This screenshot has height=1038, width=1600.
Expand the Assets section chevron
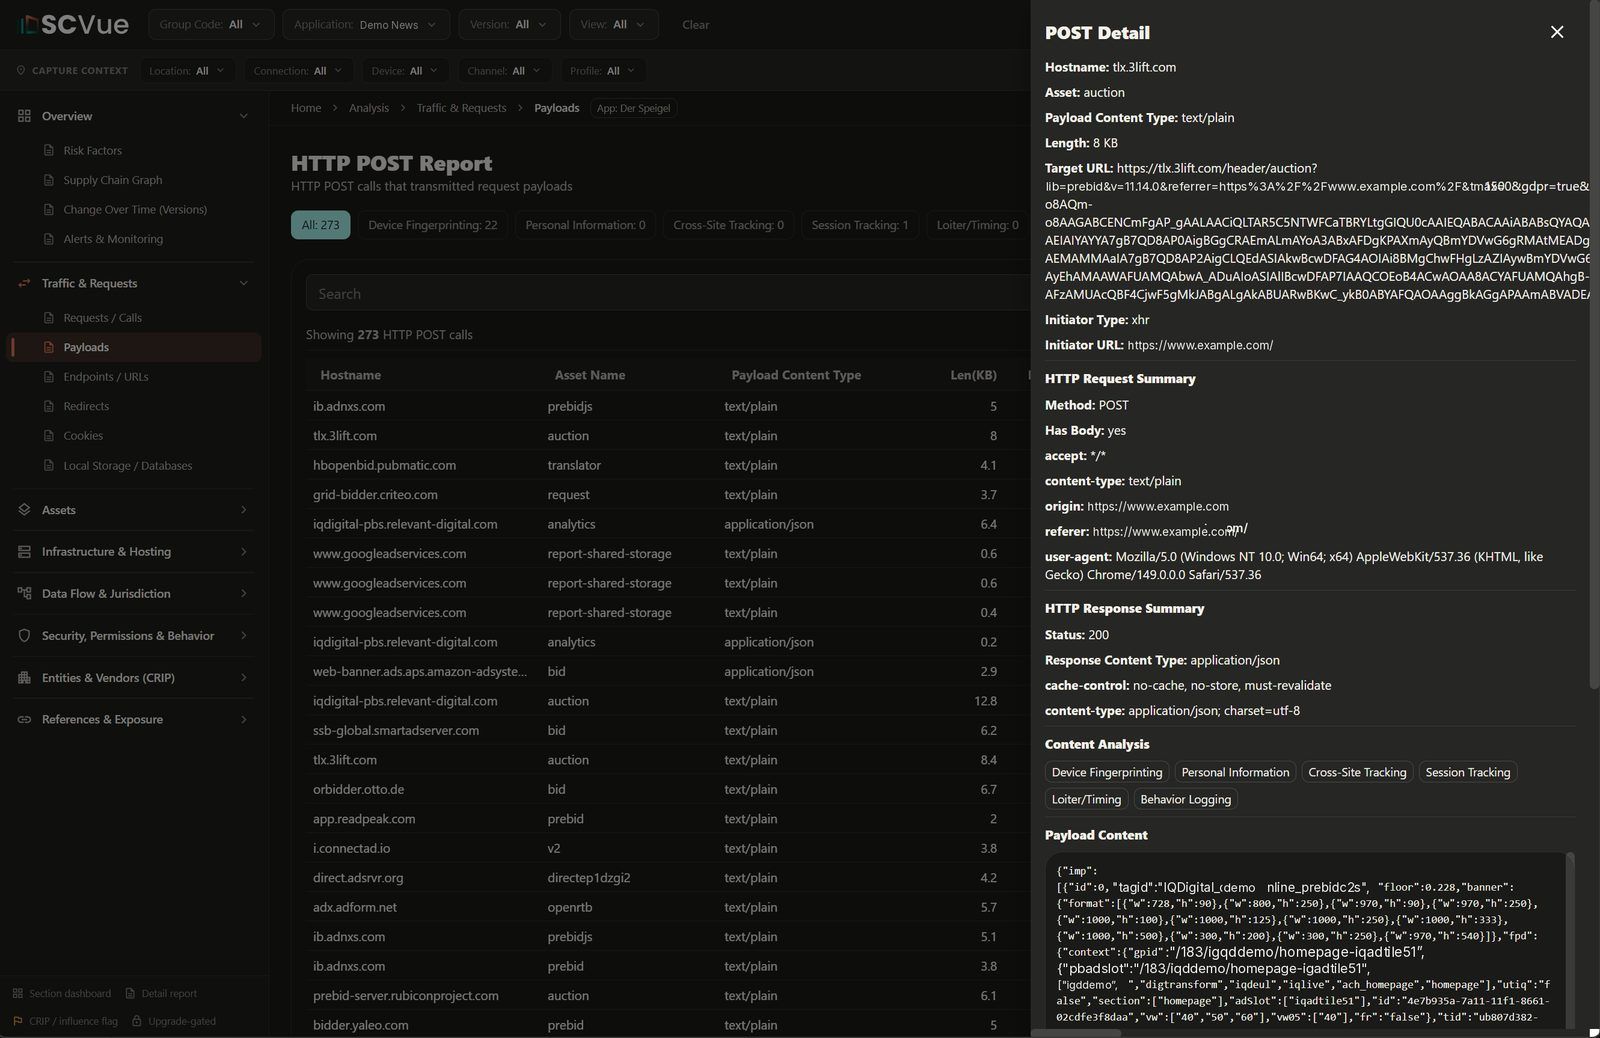tap(243, 510)
